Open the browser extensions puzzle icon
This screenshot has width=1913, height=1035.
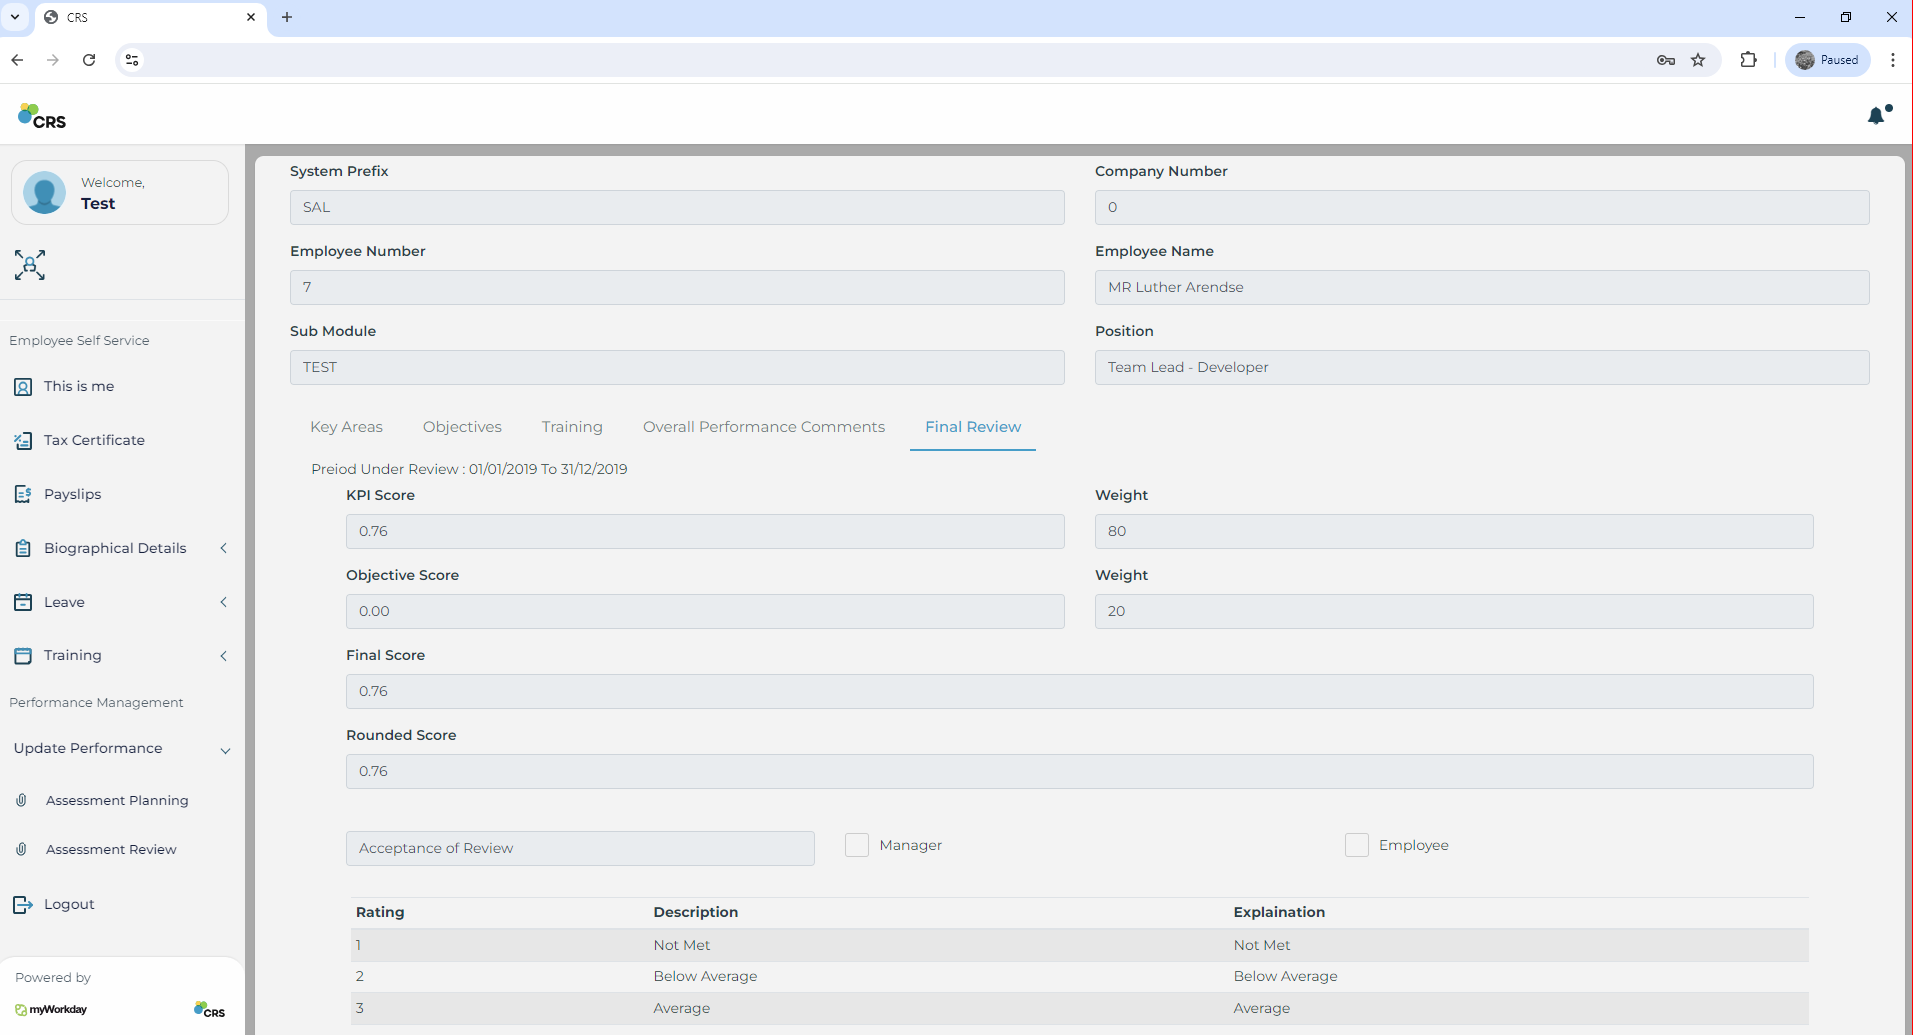1748,60
